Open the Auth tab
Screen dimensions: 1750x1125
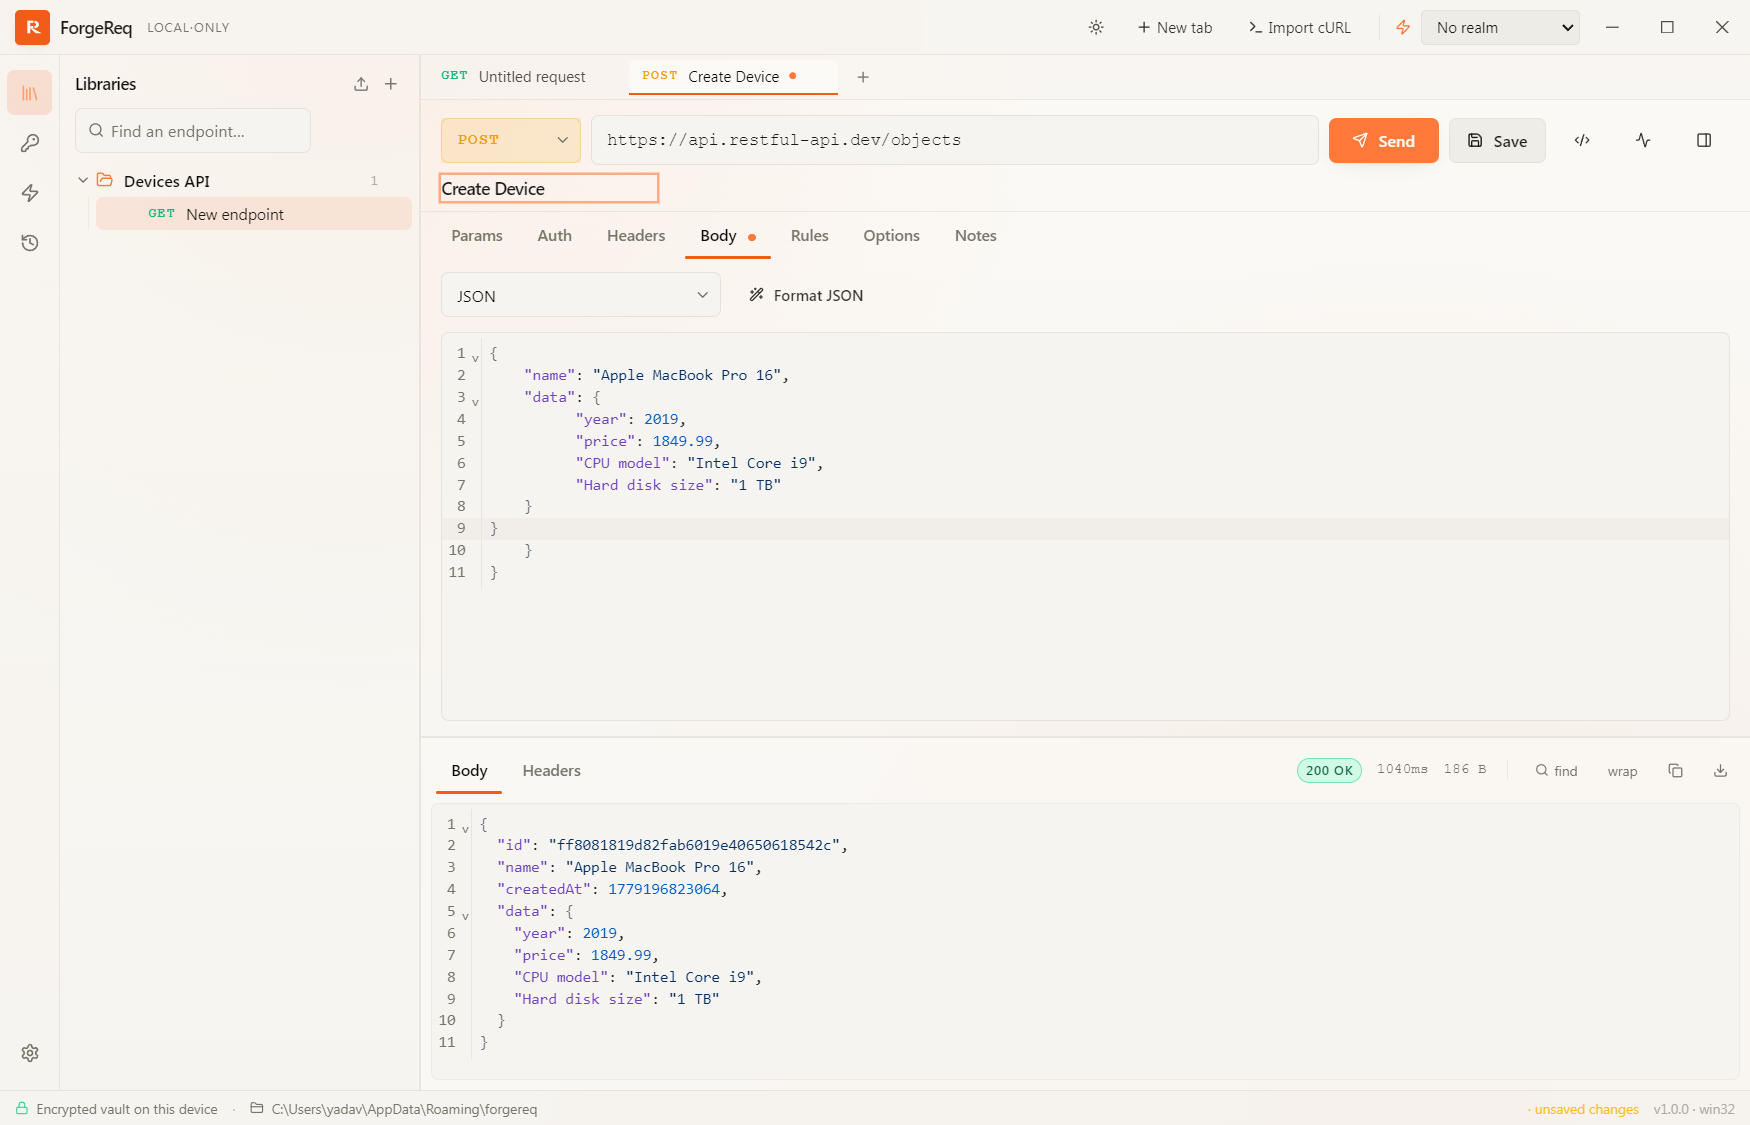[x=555, y=236]
